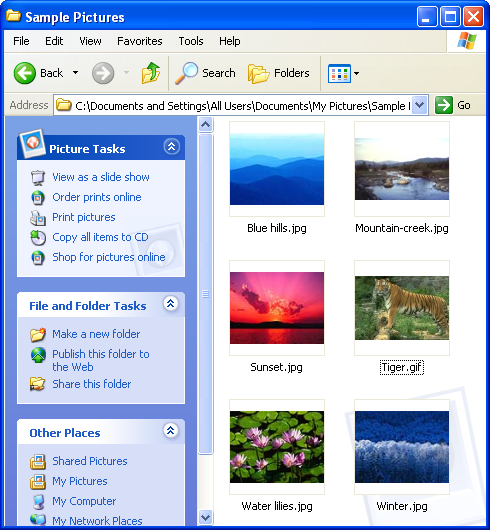Click the Make a new folder icon
Image resolution: width=490 pixels, height=530 pixels.
pos(38,334)
